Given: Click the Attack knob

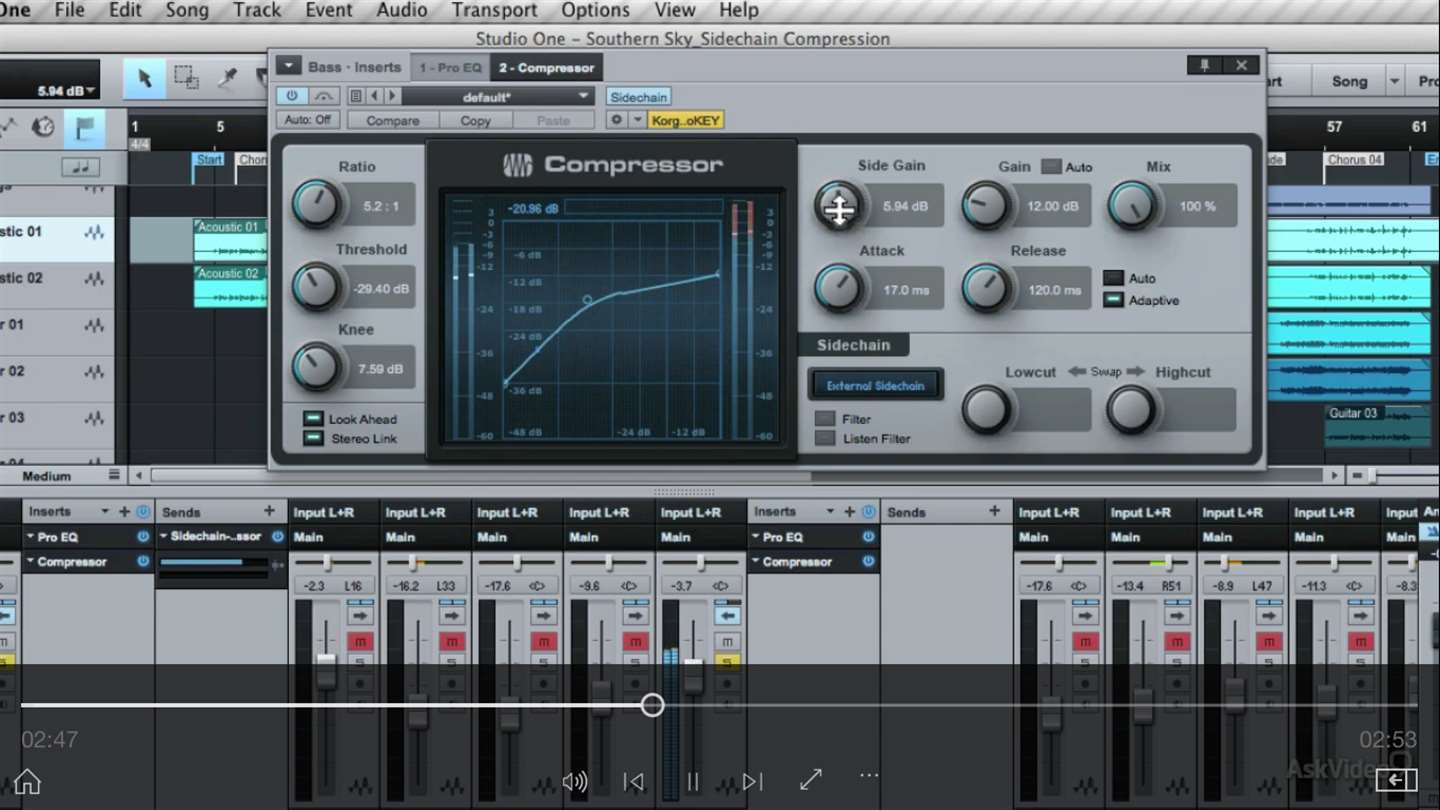Looking at the screenshot, I should 838,289.
